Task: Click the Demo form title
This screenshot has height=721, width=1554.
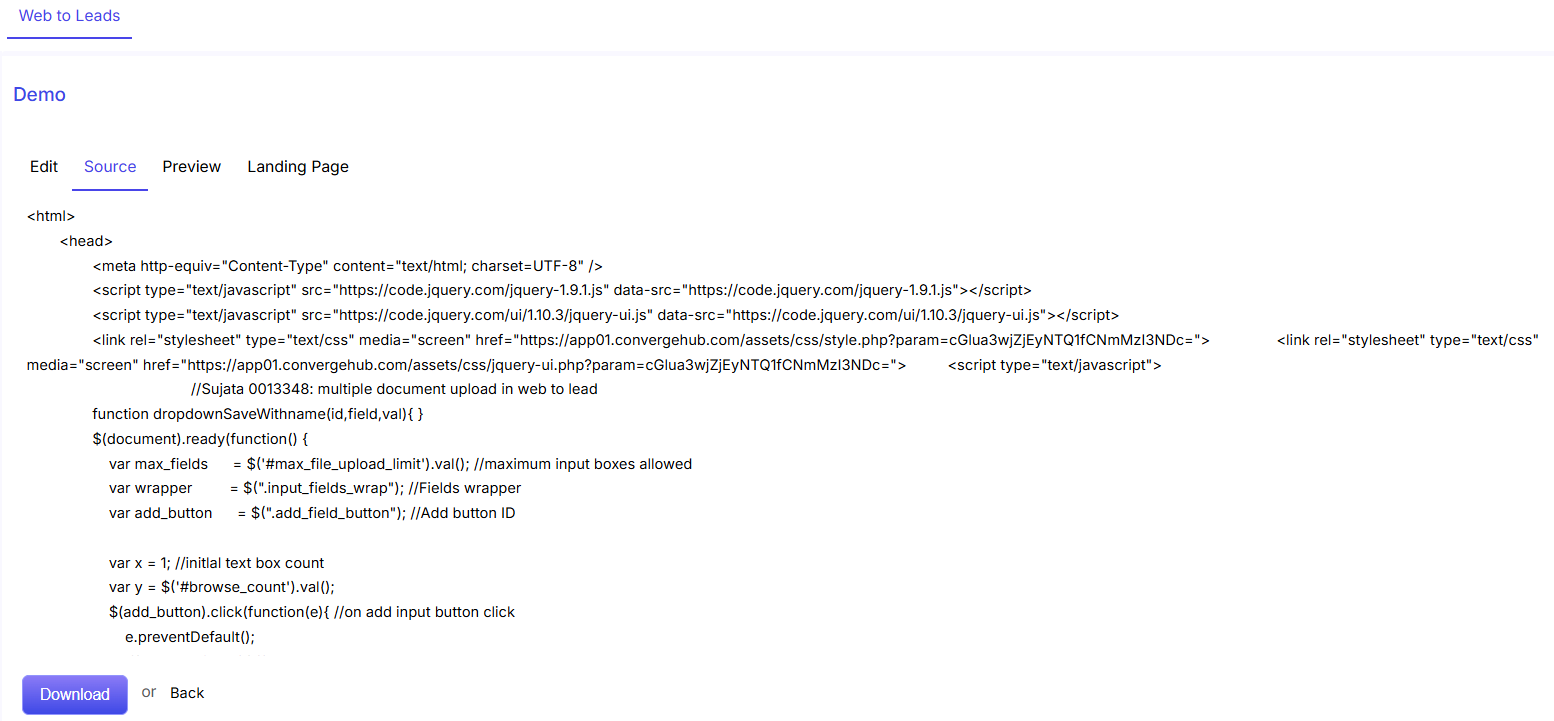Action: (x=40, y=95)
